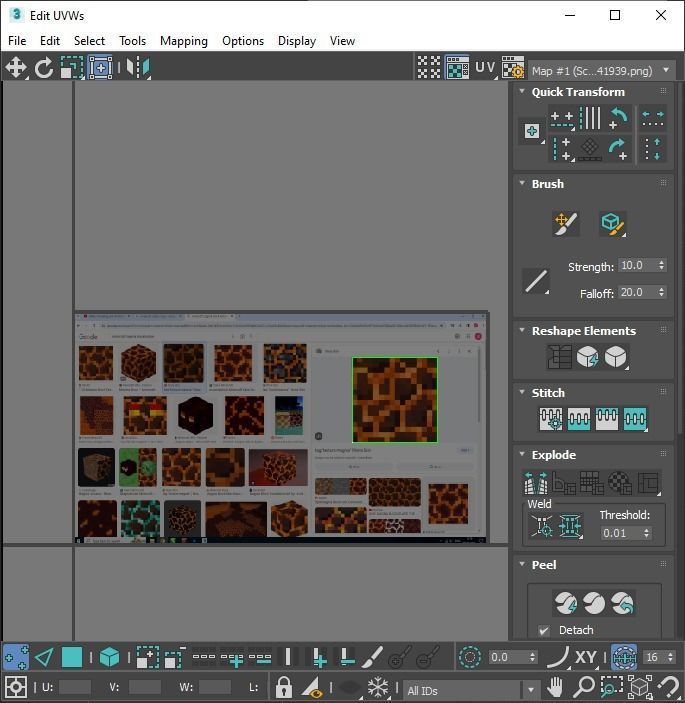Rotate 90 degrees clockwise icon

click(x=618, y=149)
